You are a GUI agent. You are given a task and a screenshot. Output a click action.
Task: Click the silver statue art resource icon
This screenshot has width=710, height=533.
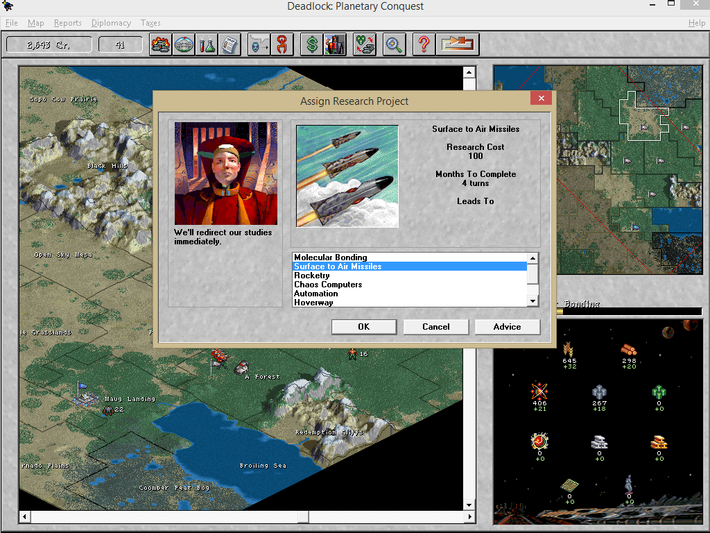pos(629,485)
